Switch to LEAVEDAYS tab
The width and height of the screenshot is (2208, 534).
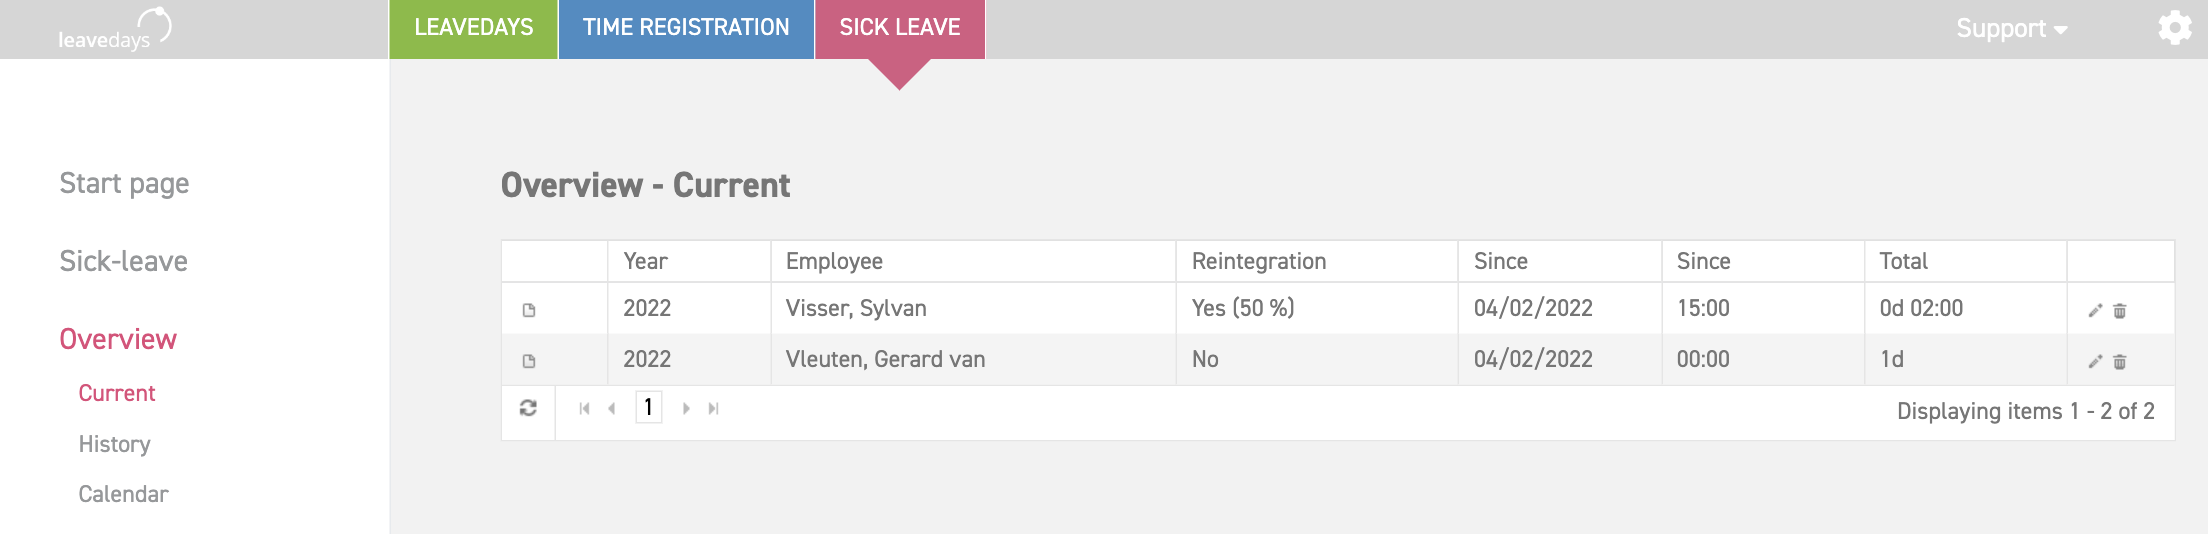[x=474, y=29]
